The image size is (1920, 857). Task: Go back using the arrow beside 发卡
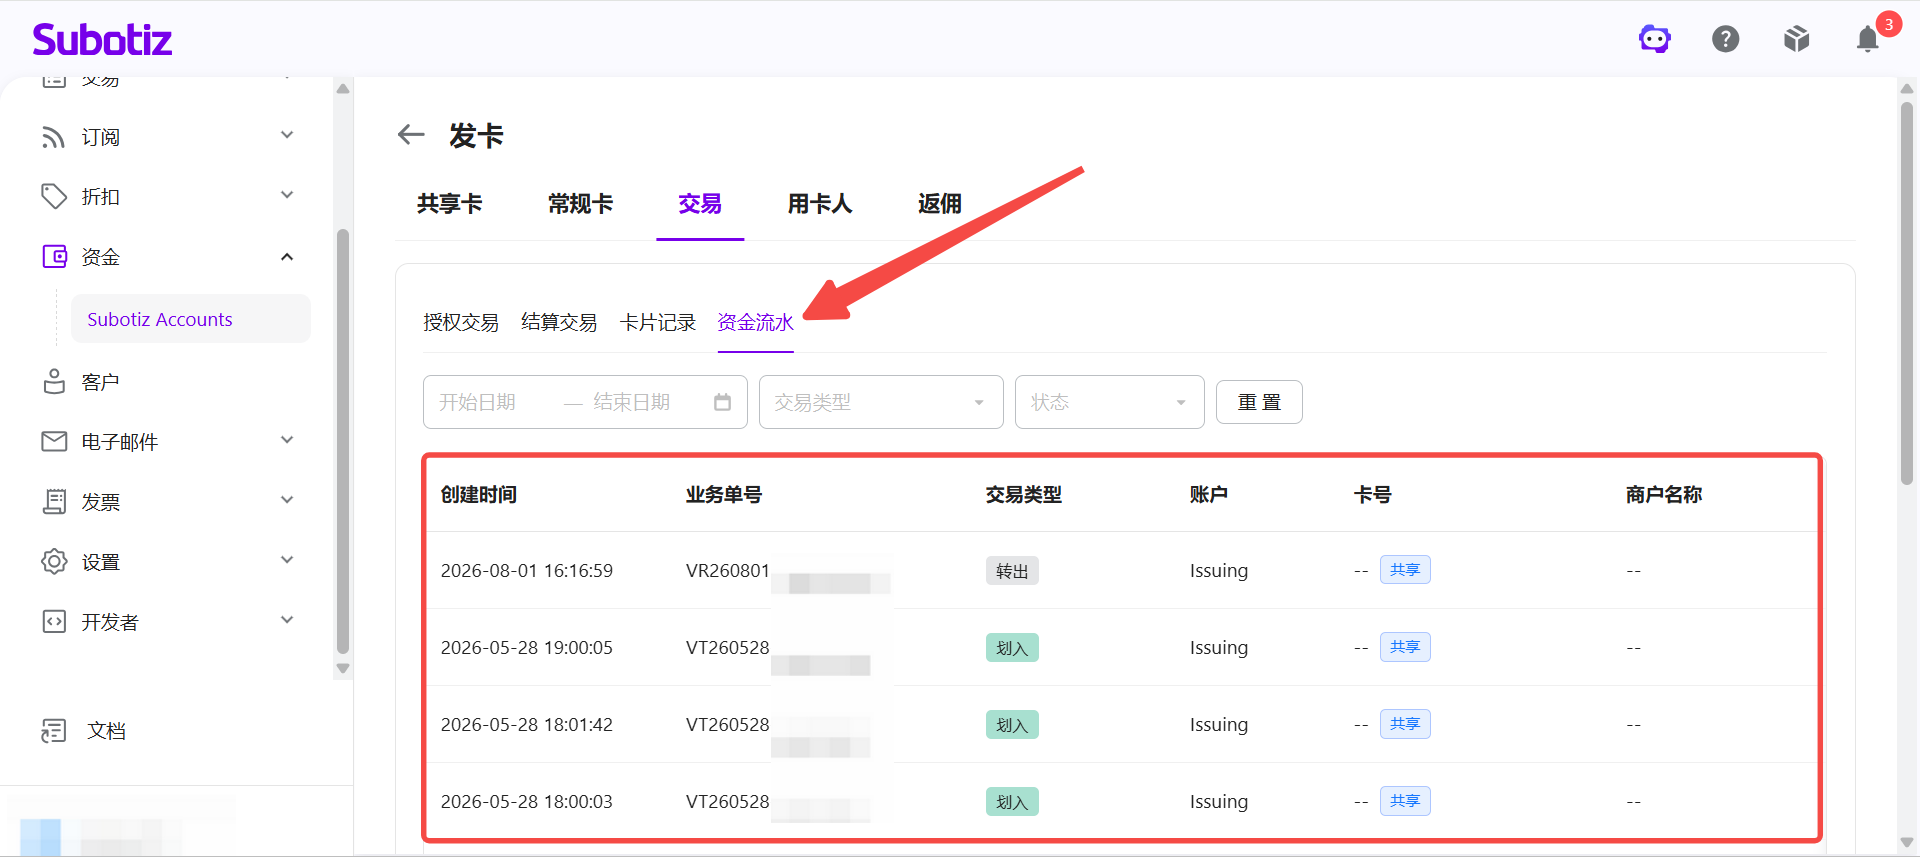click(411, 134)
